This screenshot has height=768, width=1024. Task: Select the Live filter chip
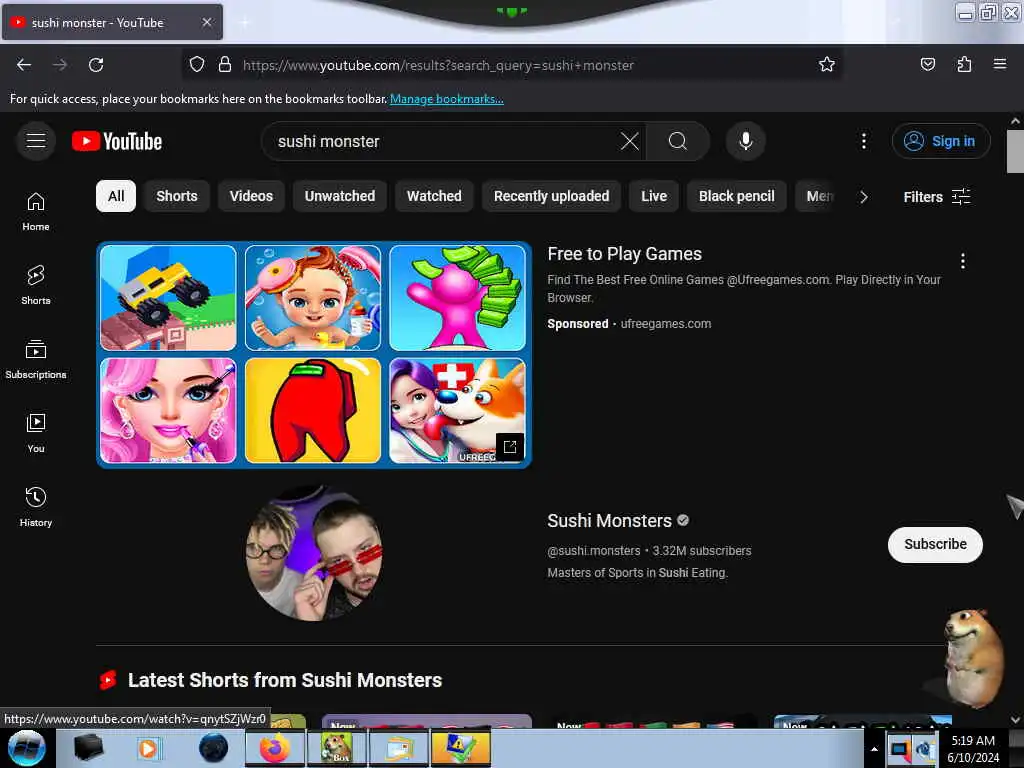(654, 196)
